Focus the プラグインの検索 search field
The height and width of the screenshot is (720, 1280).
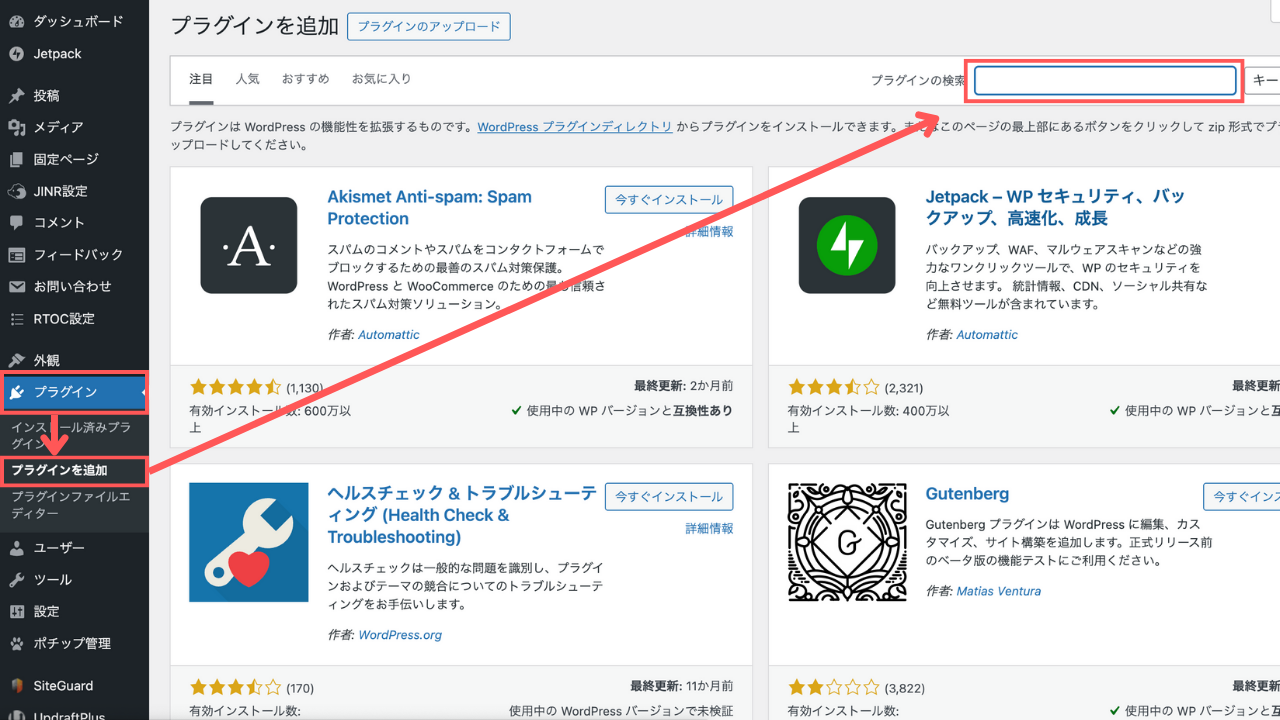pyautogui.click(x=1105, y=81)
